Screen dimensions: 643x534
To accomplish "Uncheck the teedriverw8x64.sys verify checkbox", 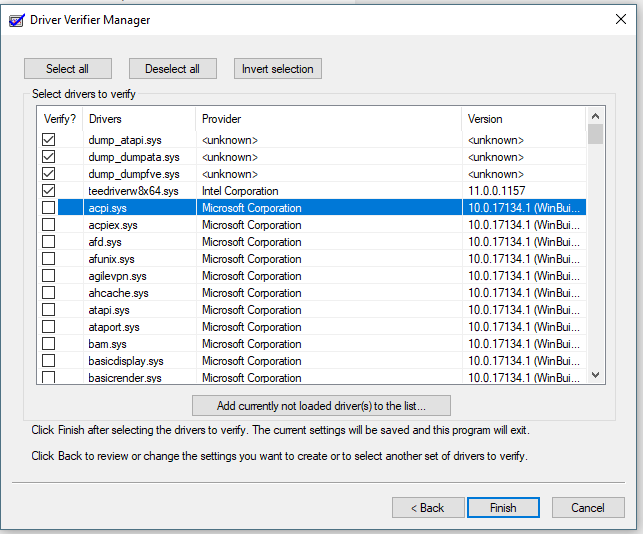I will pos(48,191).
